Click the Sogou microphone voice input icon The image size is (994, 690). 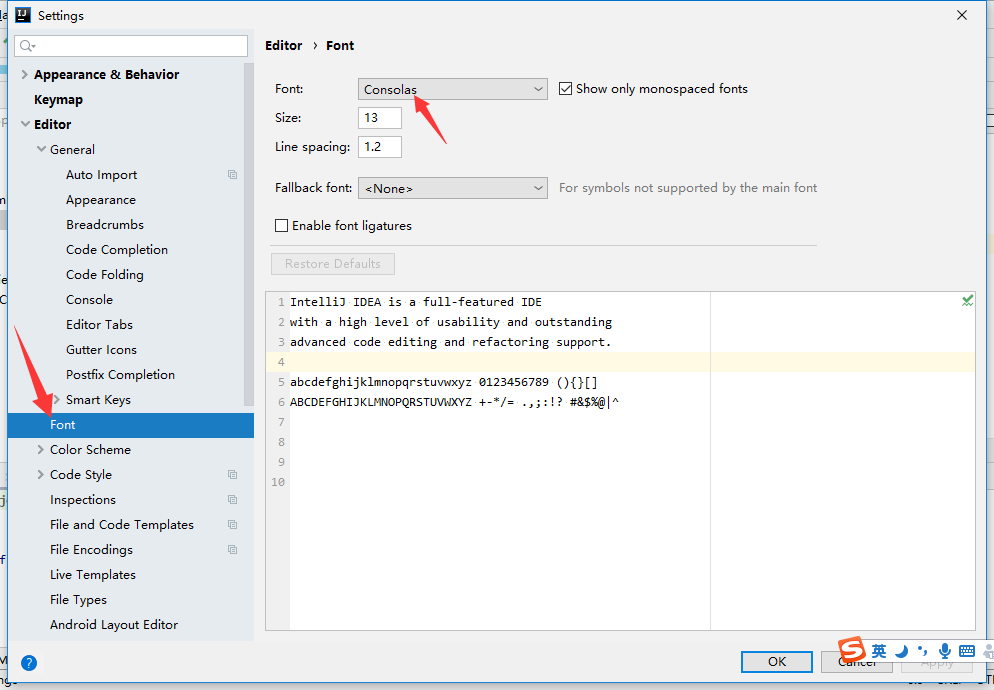coord(945,651)
